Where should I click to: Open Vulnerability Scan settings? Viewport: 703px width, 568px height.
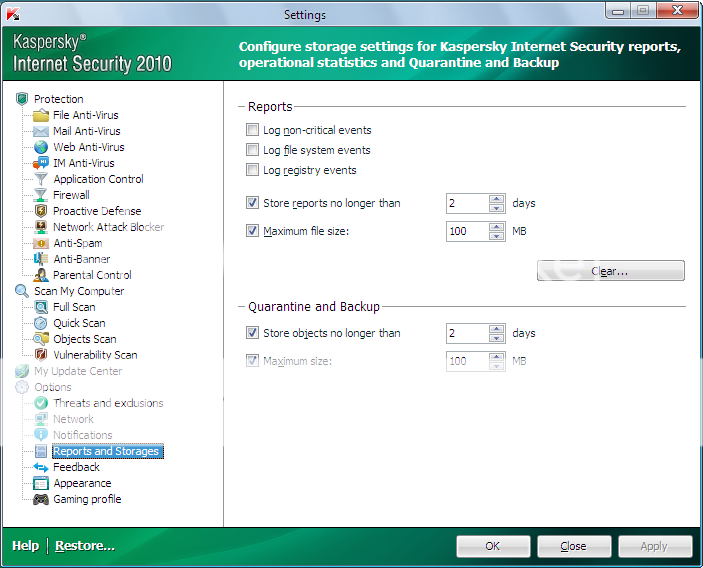(x=95, y=355)
